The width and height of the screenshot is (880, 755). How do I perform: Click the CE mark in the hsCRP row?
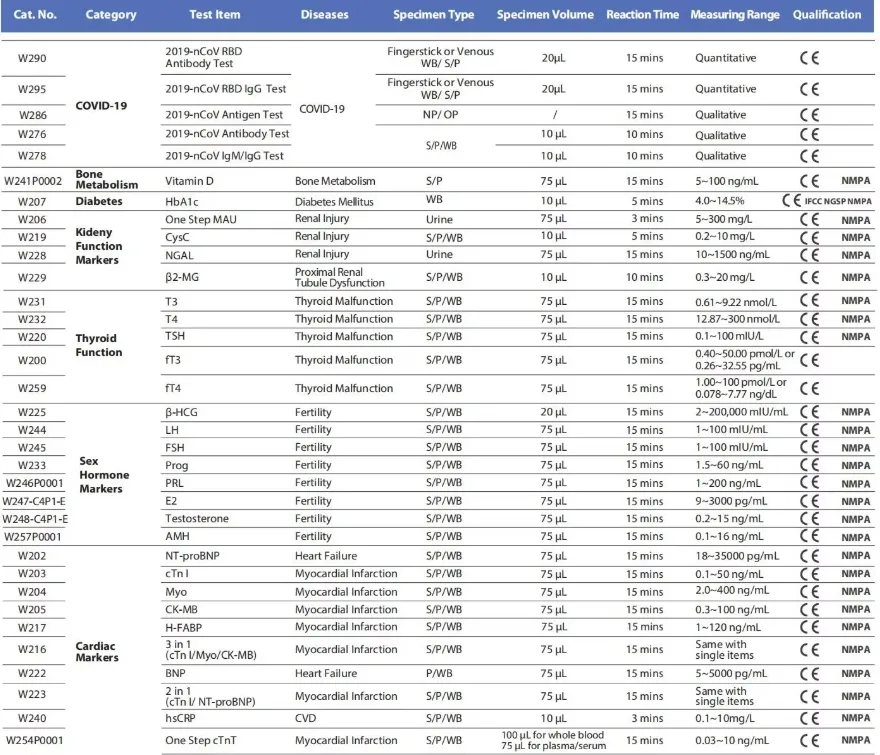pyautogui.click(x=810, y=718)
